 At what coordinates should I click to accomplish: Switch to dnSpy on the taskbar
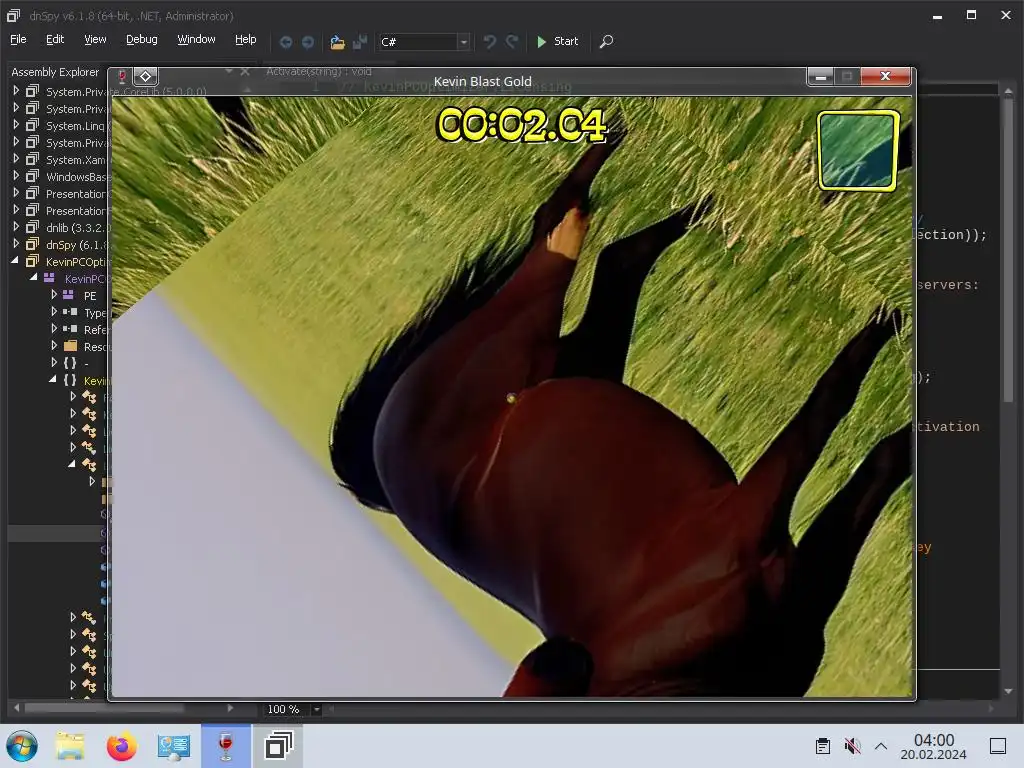278,746
